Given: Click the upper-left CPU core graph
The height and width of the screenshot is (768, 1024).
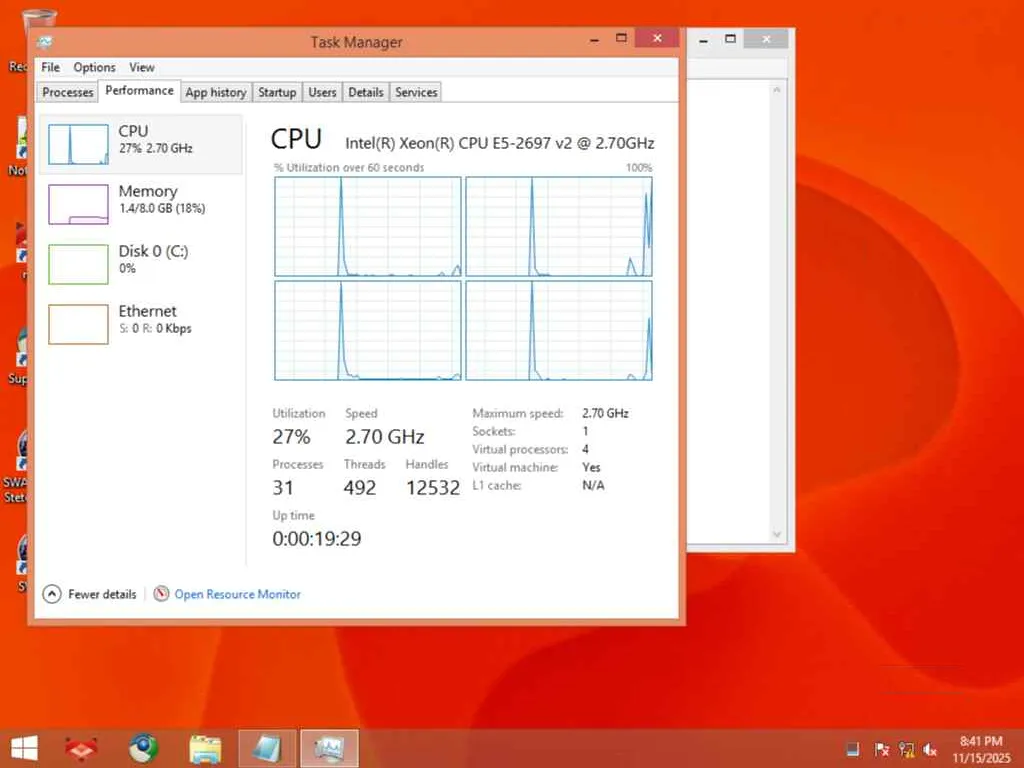Looking at the screenshot, I should 368,227.
